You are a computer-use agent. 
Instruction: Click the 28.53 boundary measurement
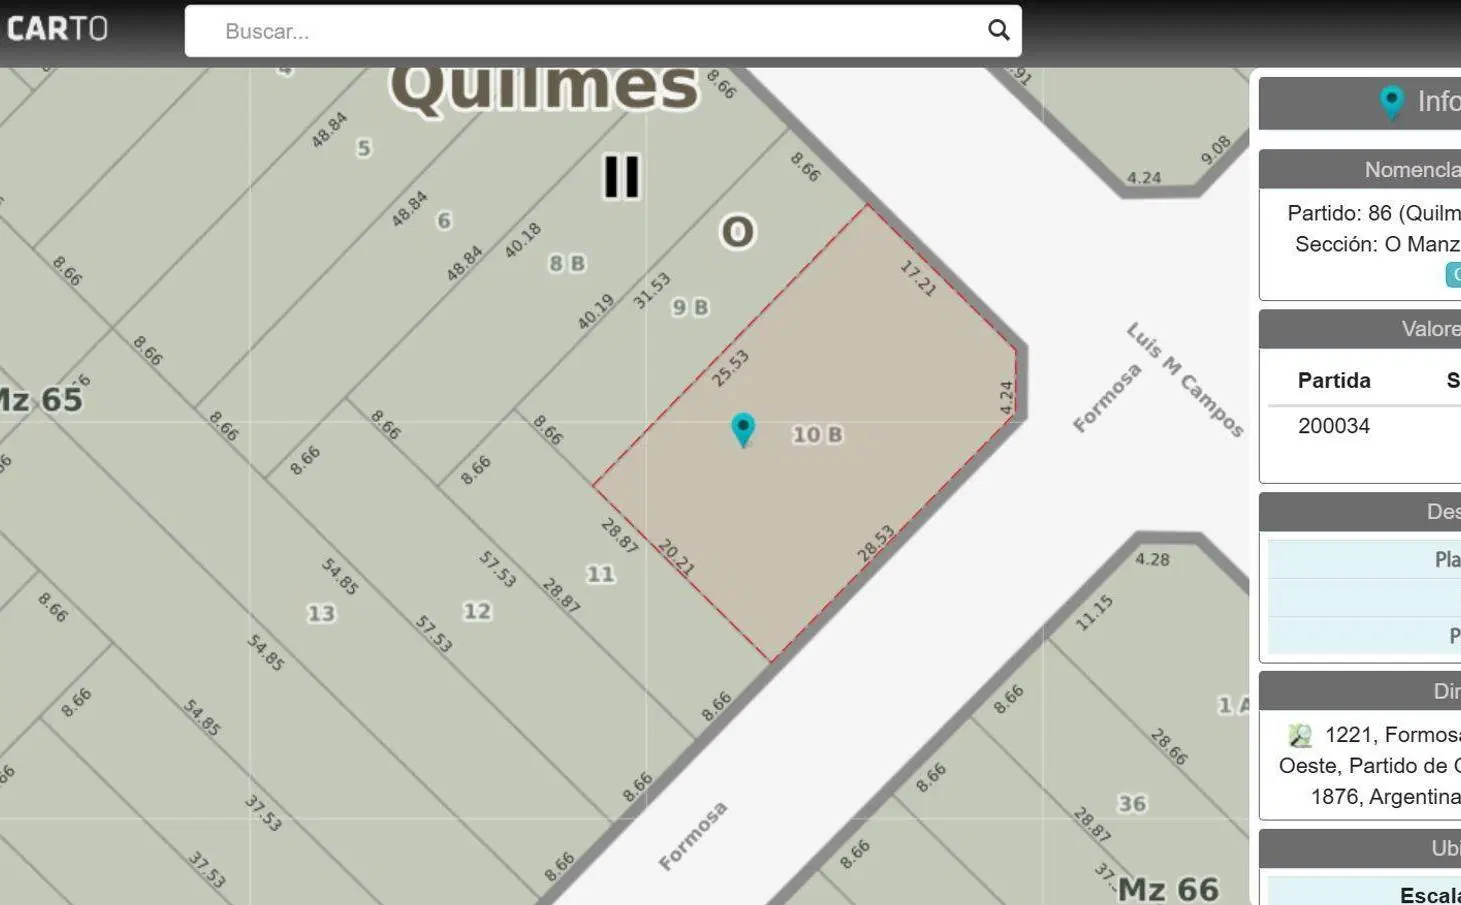coord(875,544)
